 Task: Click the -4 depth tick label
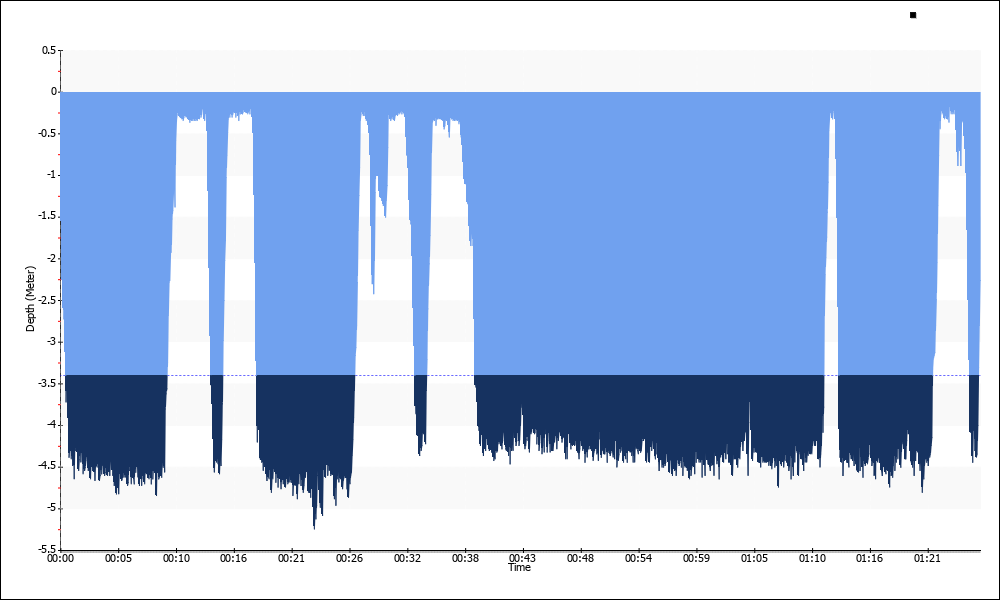[x=52, y=425]
